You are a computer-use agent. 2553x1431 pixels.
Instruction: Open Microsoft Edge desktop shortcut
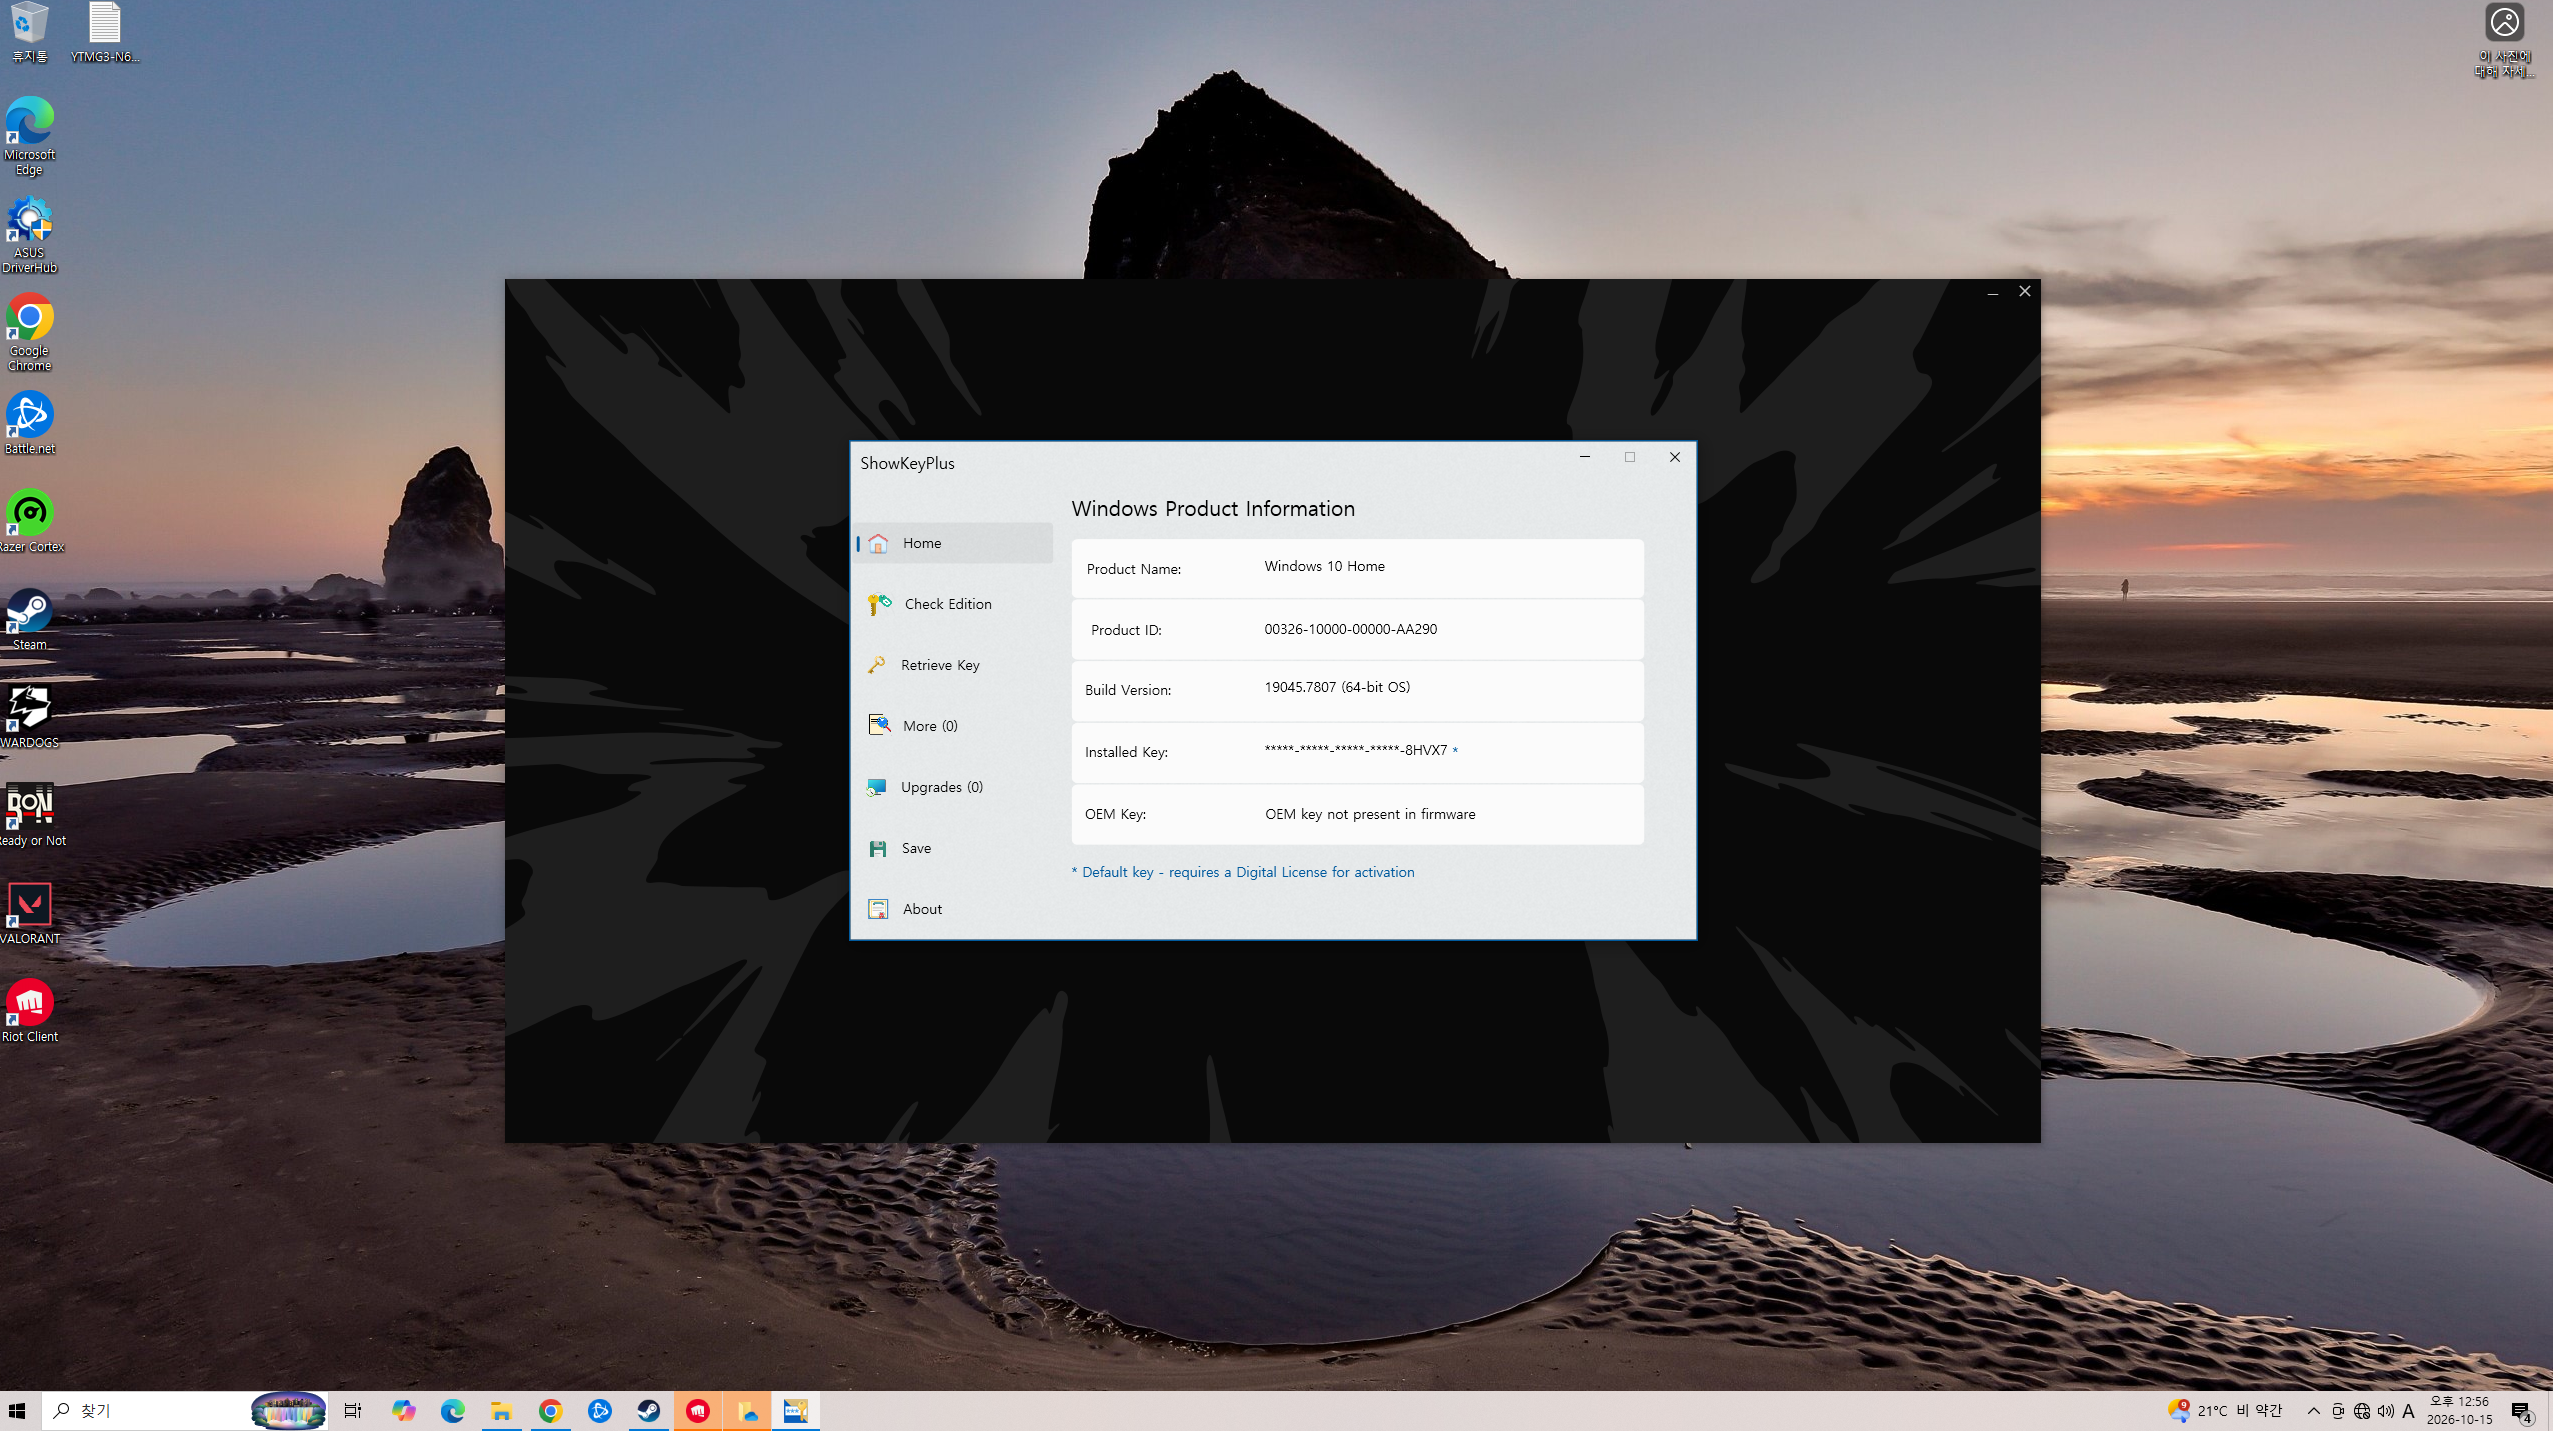click(29, 136)
